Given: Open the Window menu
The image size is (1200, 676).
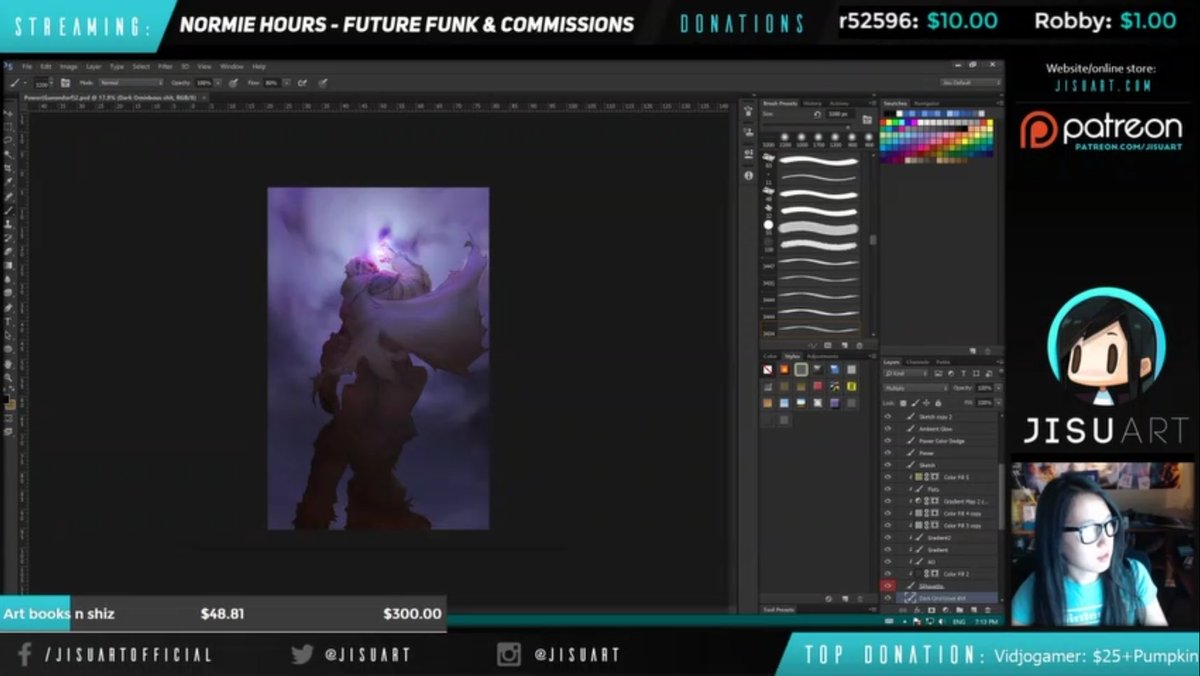Looking at the screenshot, I should coord(232,66).
